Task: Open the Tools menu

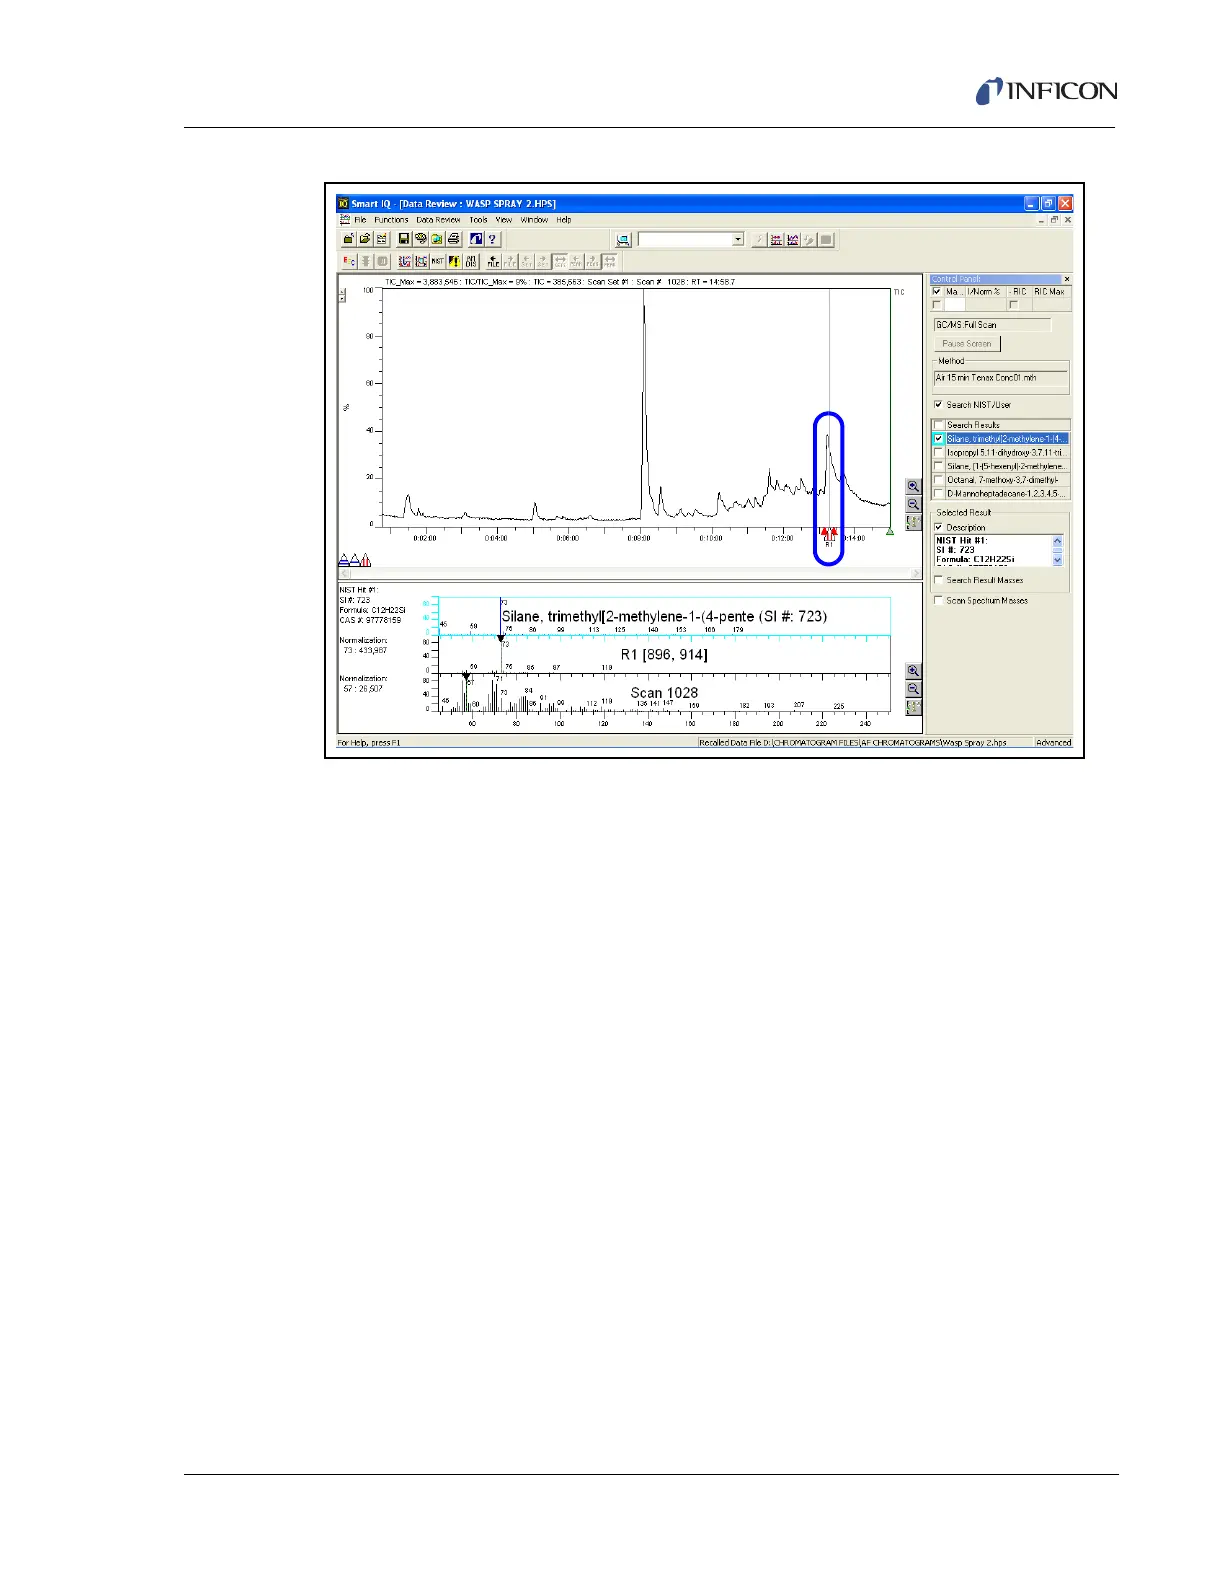Action: coord(479,220)
